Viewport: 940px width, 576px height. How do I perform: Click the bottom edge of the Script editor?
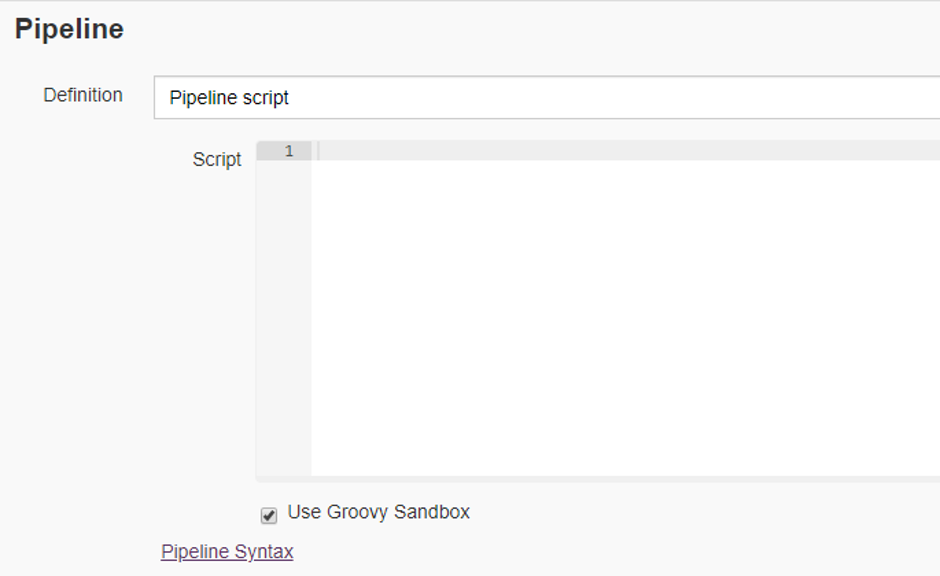pos(600,474)
